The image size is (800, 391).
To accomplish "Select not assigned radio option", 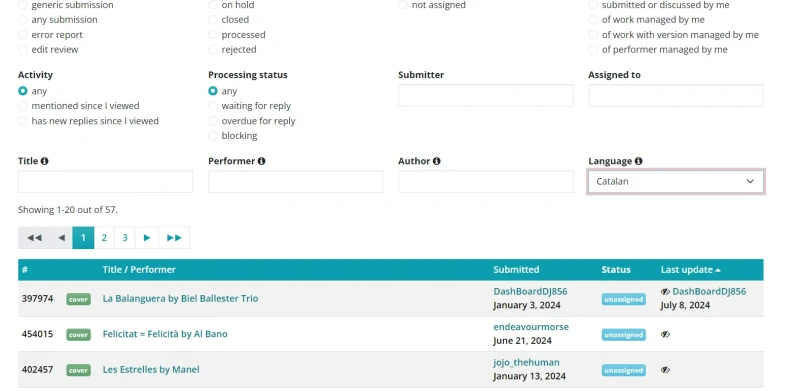I will point(403,5).
